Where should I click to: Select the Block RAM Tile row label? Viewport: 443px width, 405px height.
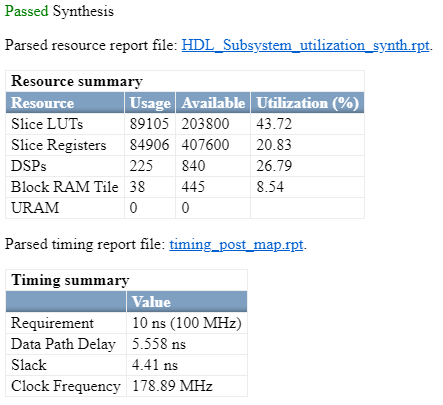point(65,187)
